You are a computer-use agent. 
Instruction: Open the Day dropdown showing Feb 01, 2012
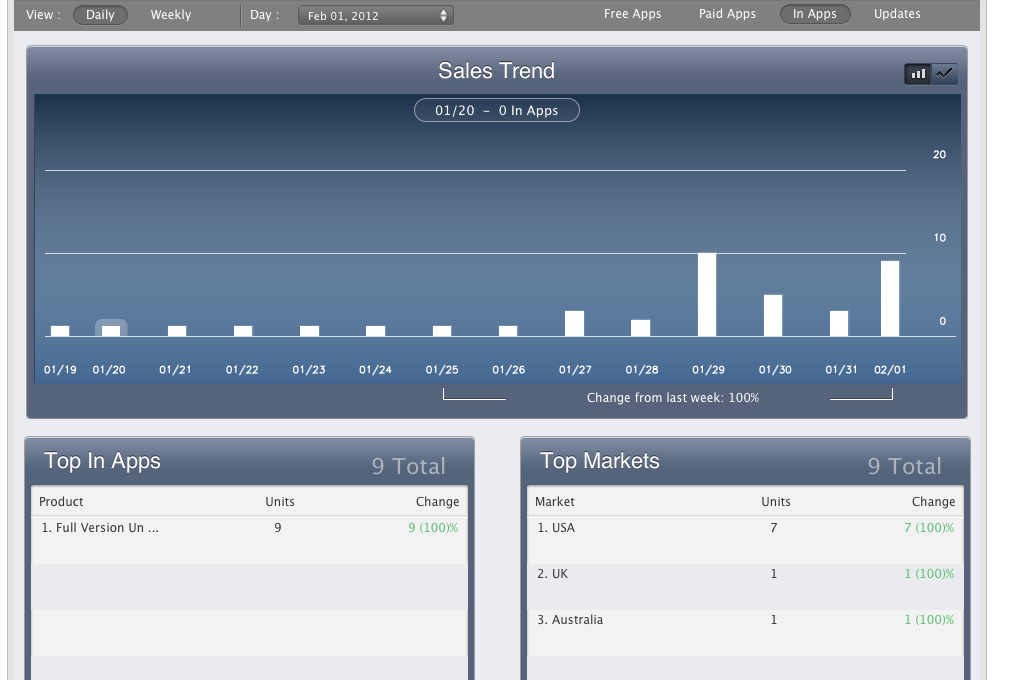coord(375,16)
